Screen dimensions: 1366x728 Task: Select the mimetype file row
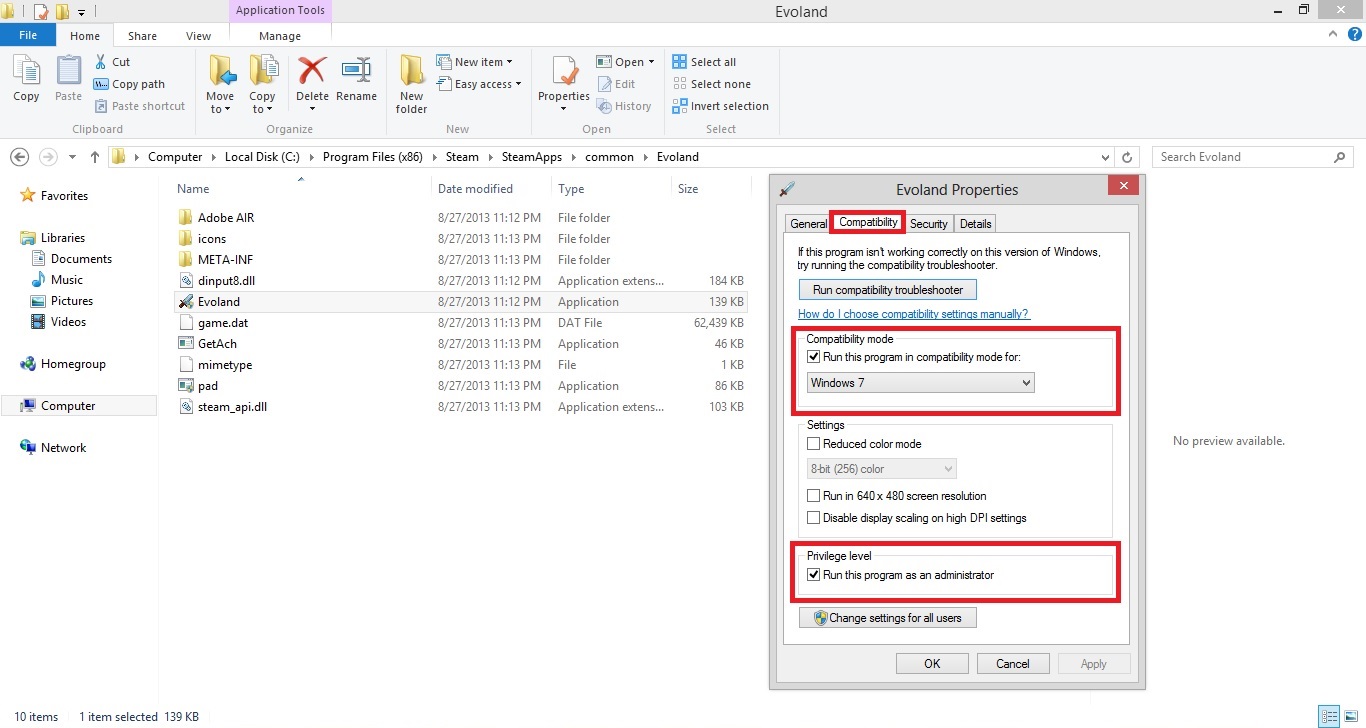click(x=460, y=365)
